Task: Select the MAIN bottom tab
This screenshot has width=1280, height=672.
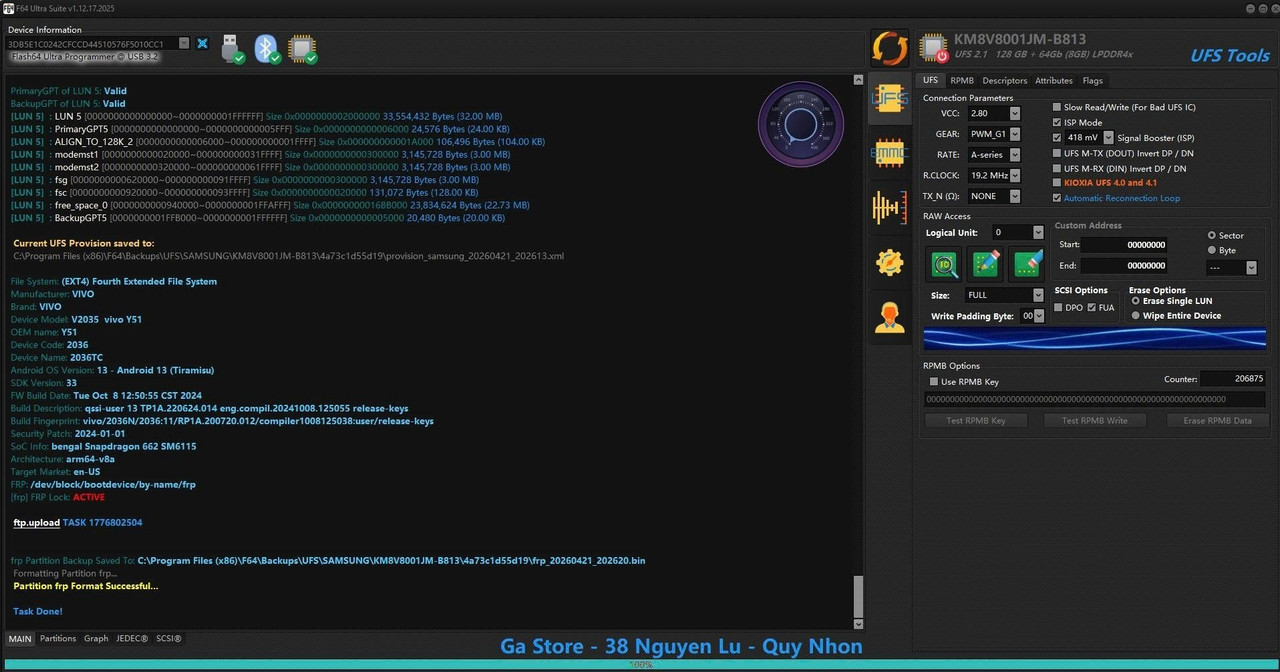Action: (x=20, y=638)
